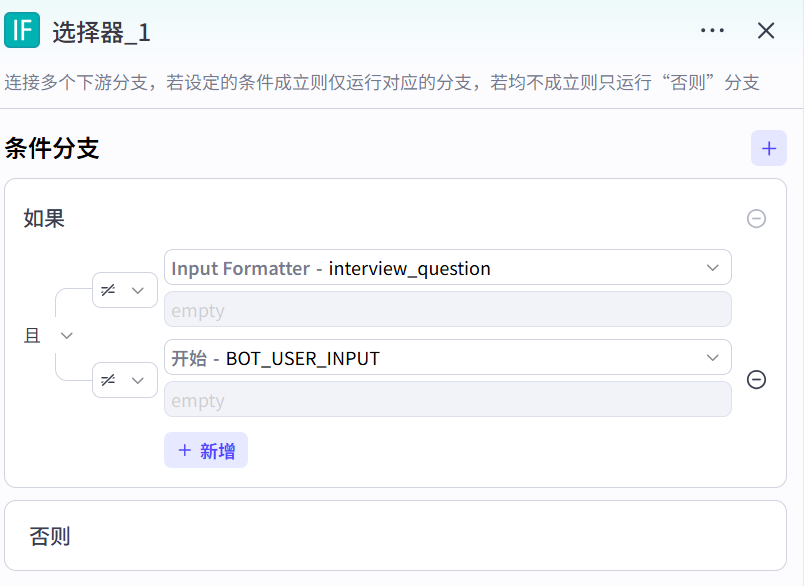This screenshot has height=586, width=804.
Task: Open the three-dot more options menu
Action: pyautogui.click(x=712, y=31)
